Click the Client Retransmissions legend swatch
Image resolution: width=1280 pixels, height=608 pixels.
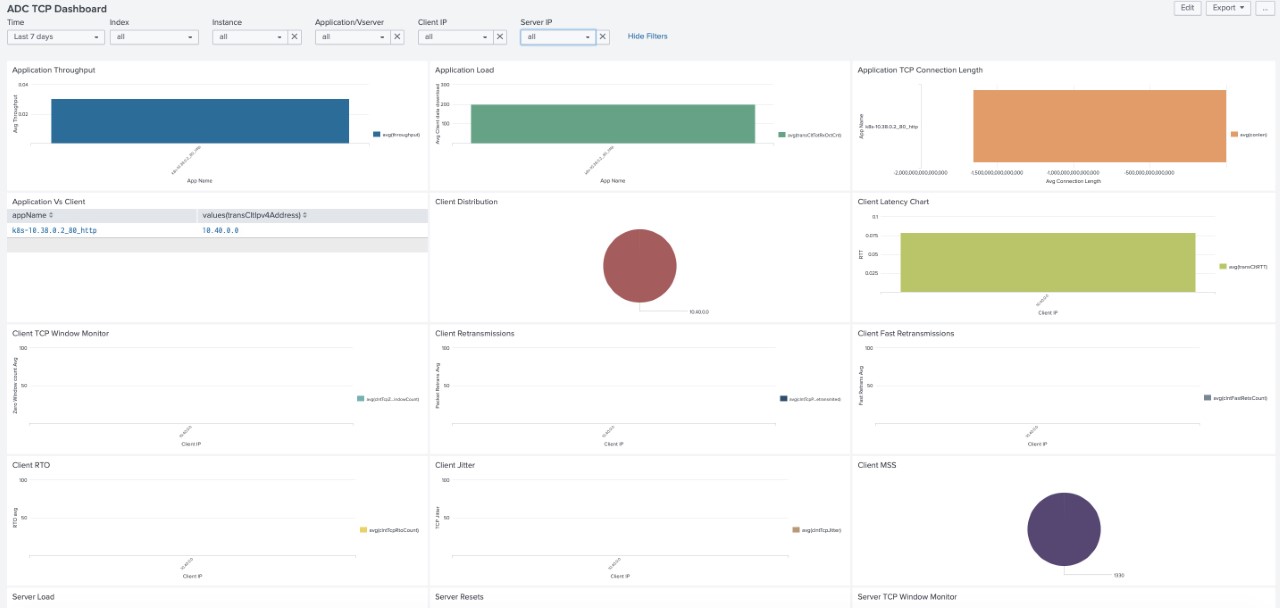coord(783,398)
